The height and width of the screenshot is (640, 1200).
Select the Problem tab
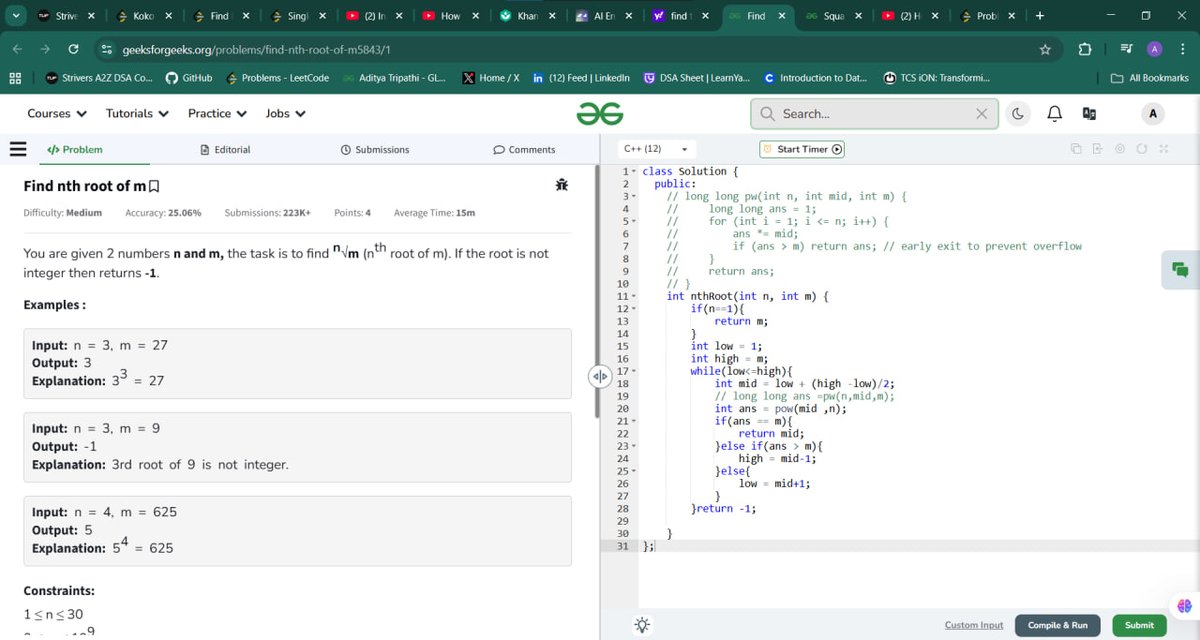pyautogui.click(x=75, y=150)
